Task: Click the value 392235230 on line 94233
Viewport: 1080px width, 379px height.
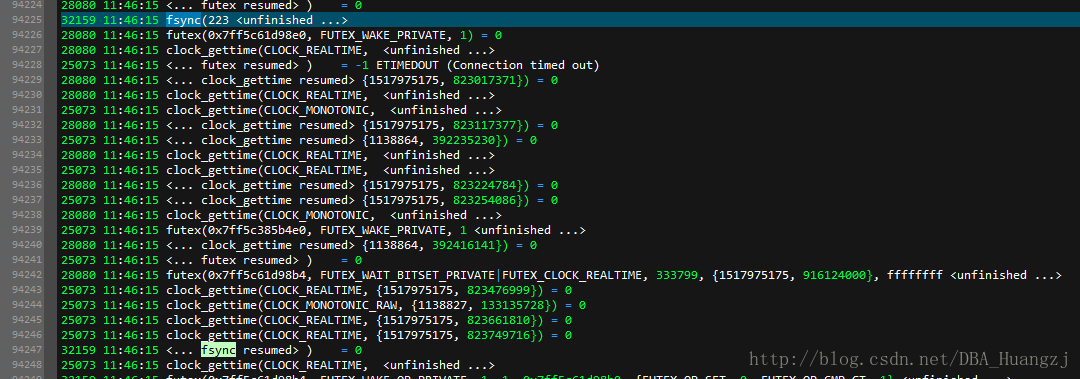Action: coord(464,141)
